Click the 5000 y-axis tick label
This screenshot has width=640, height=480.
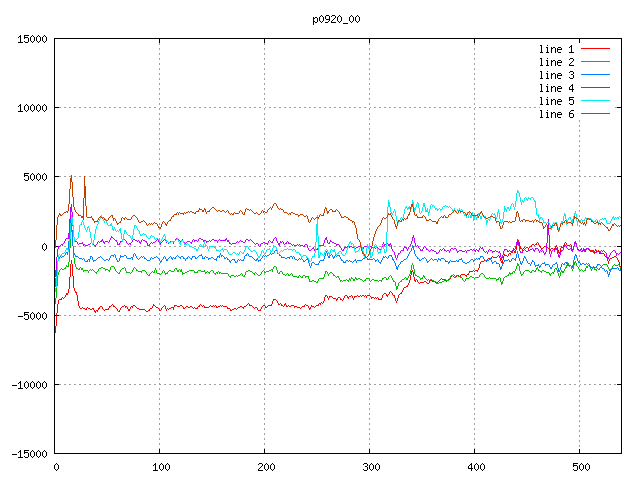click(x=34, y=177)
